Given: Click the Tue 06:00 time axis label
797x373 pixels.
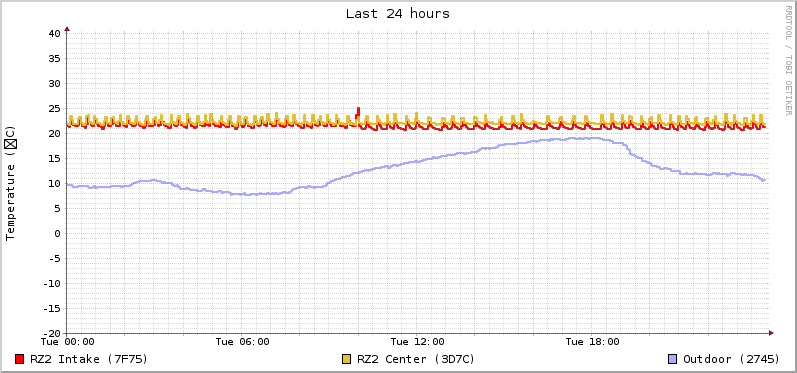Looking at the screenshot, I should point(242,342).
